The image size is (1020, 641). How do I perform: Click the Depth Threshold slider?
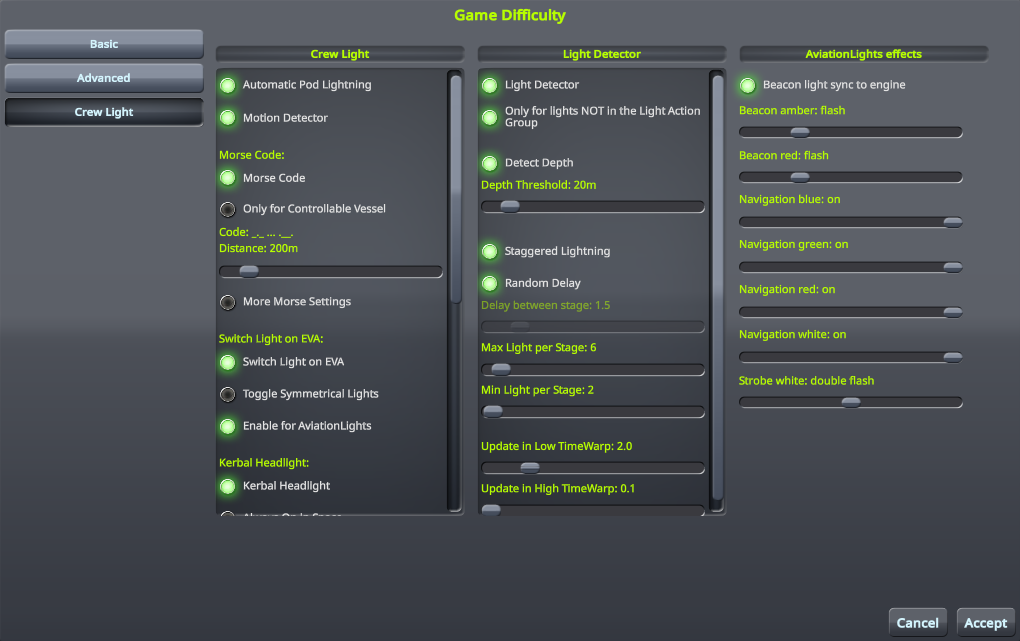593,206
